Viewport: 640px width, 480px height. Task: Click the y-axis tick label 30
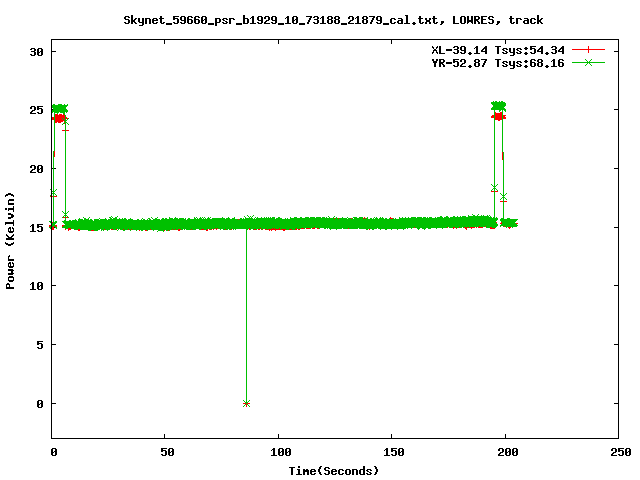pyautogui.click(x=36, y=52)
